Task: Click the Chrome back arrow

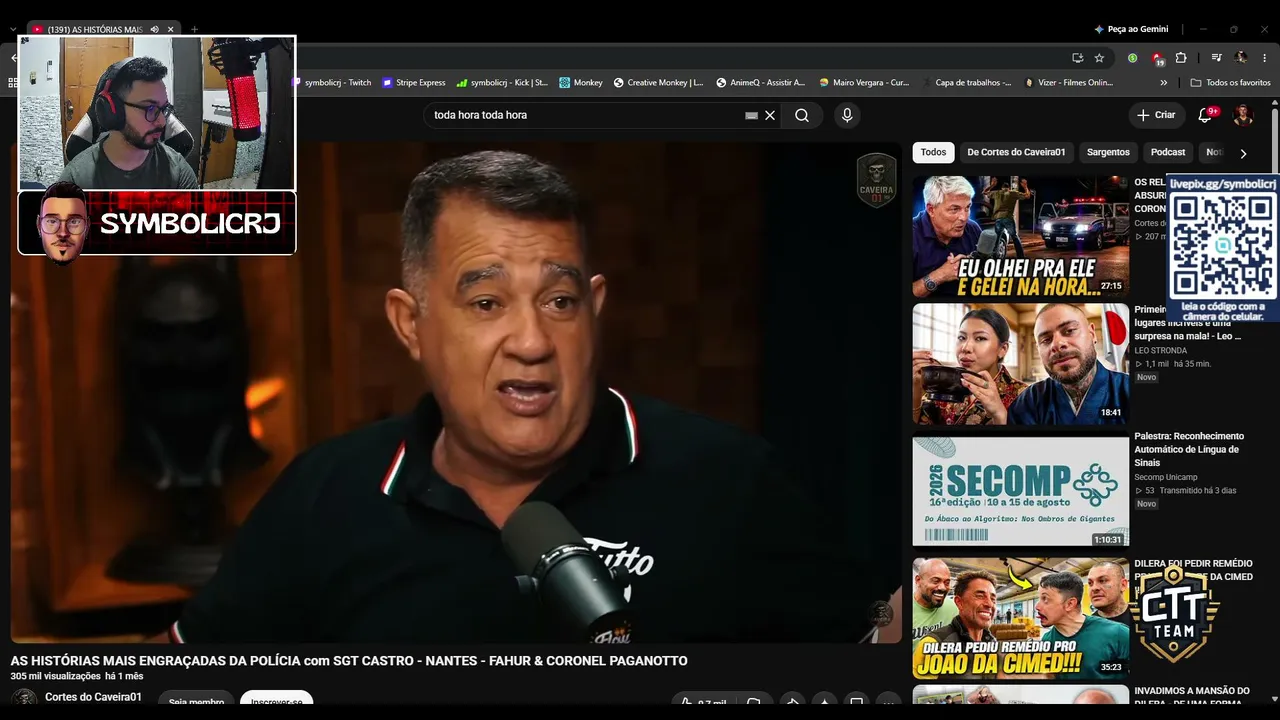Action: click(x=14, y=58)
